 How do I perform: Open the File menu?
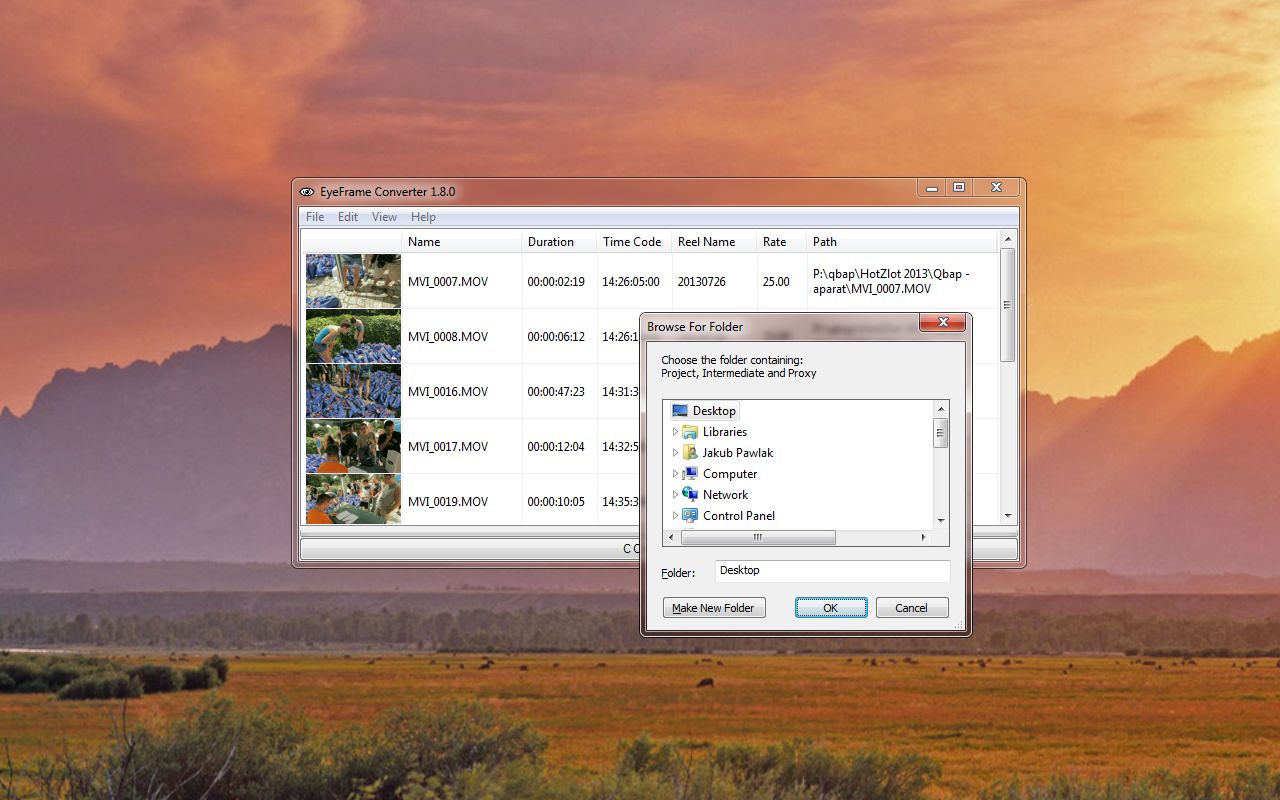point(314,216)
